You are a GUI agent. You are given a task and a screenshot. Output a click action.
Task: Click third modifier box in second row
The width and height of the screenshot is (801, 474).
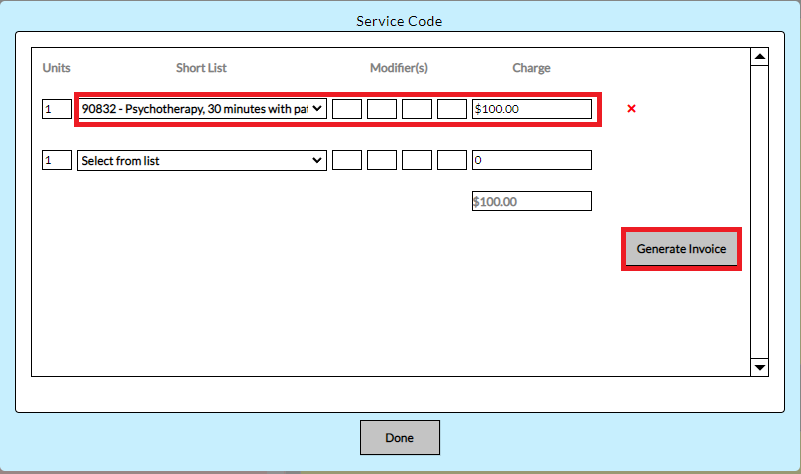coord(417,160)
